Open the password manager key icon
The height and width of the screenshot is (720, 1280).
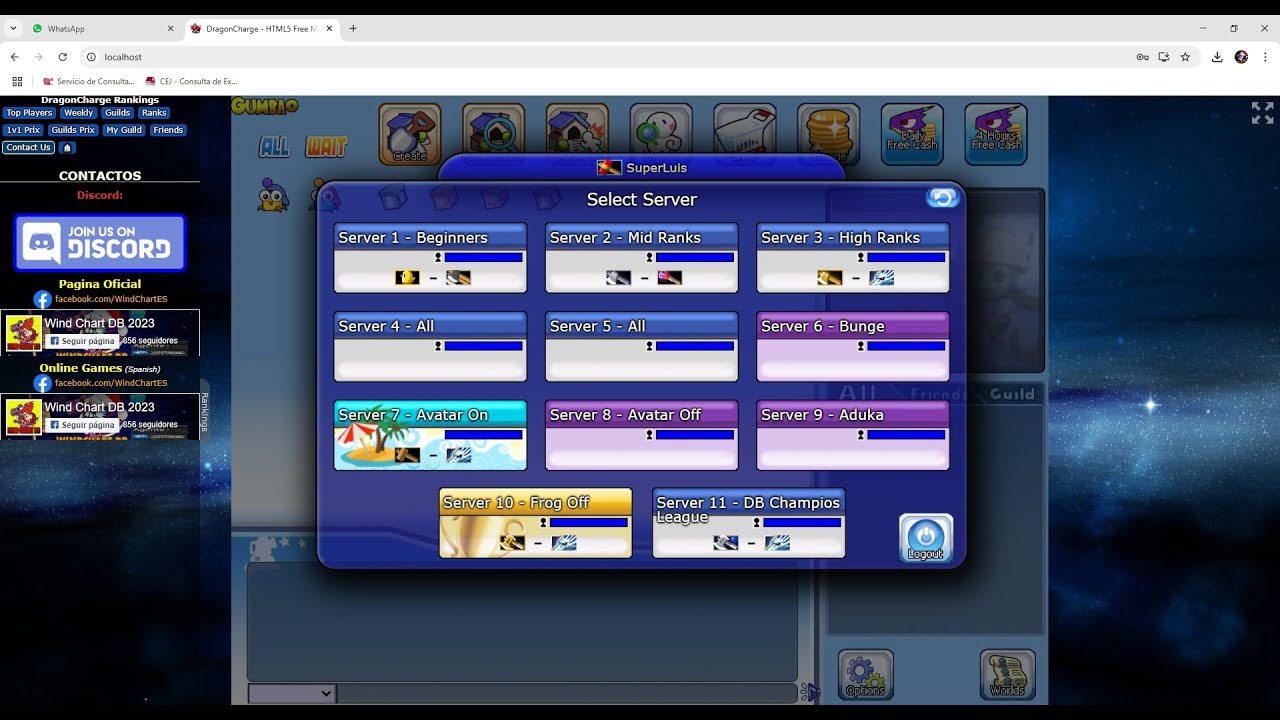point(1142,57)
